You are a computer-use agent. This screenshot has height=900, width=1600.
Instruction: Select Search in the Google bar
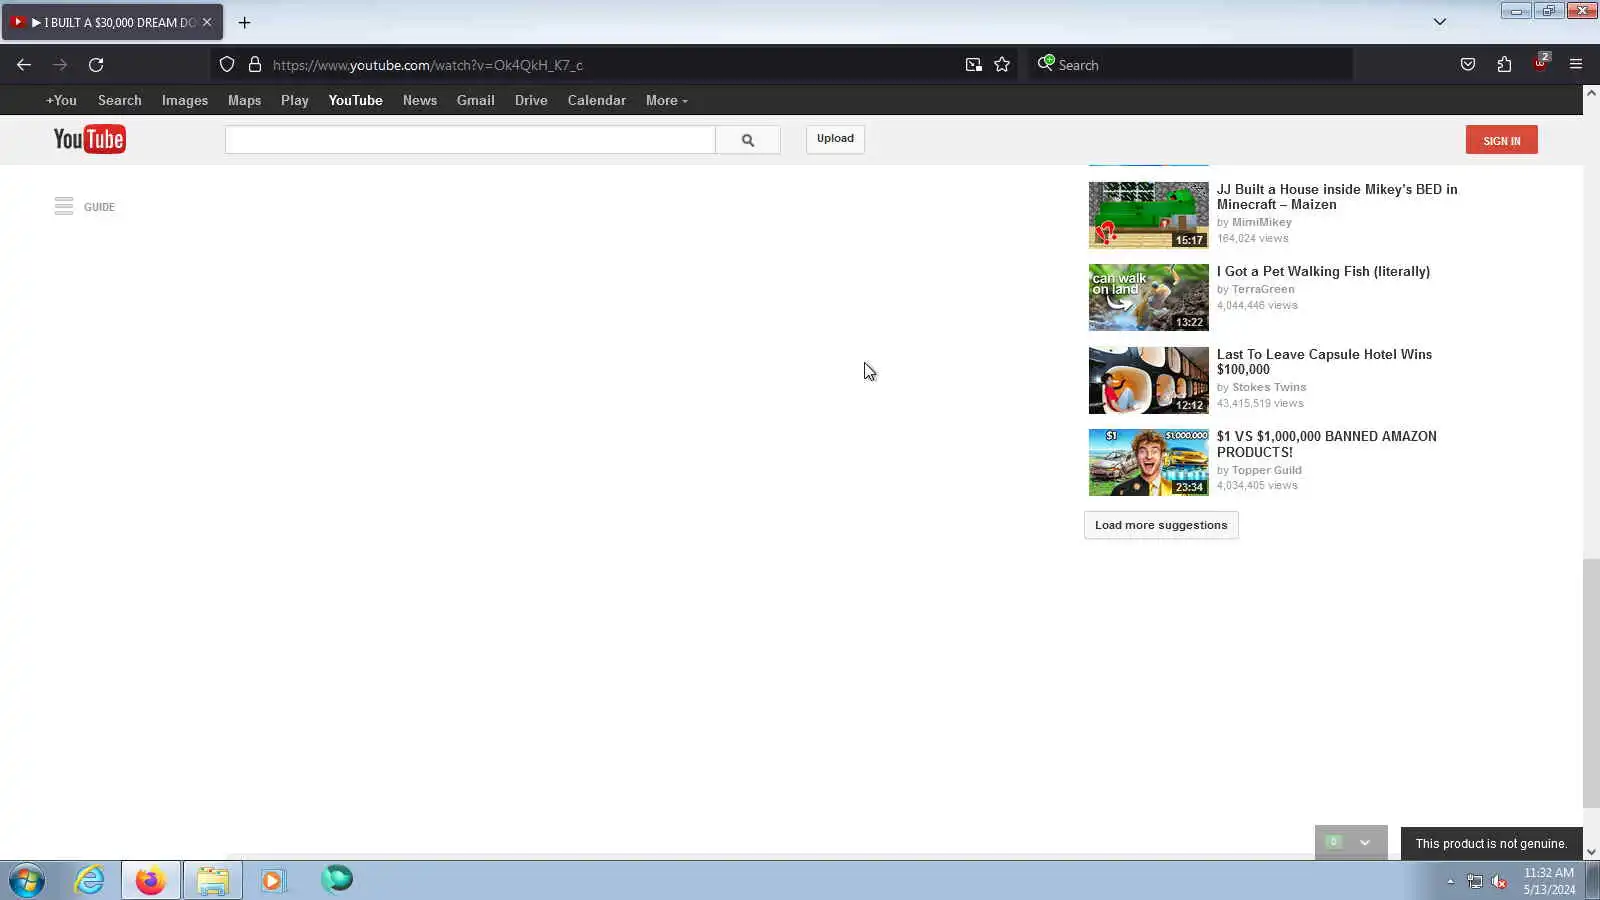(120, 100)
